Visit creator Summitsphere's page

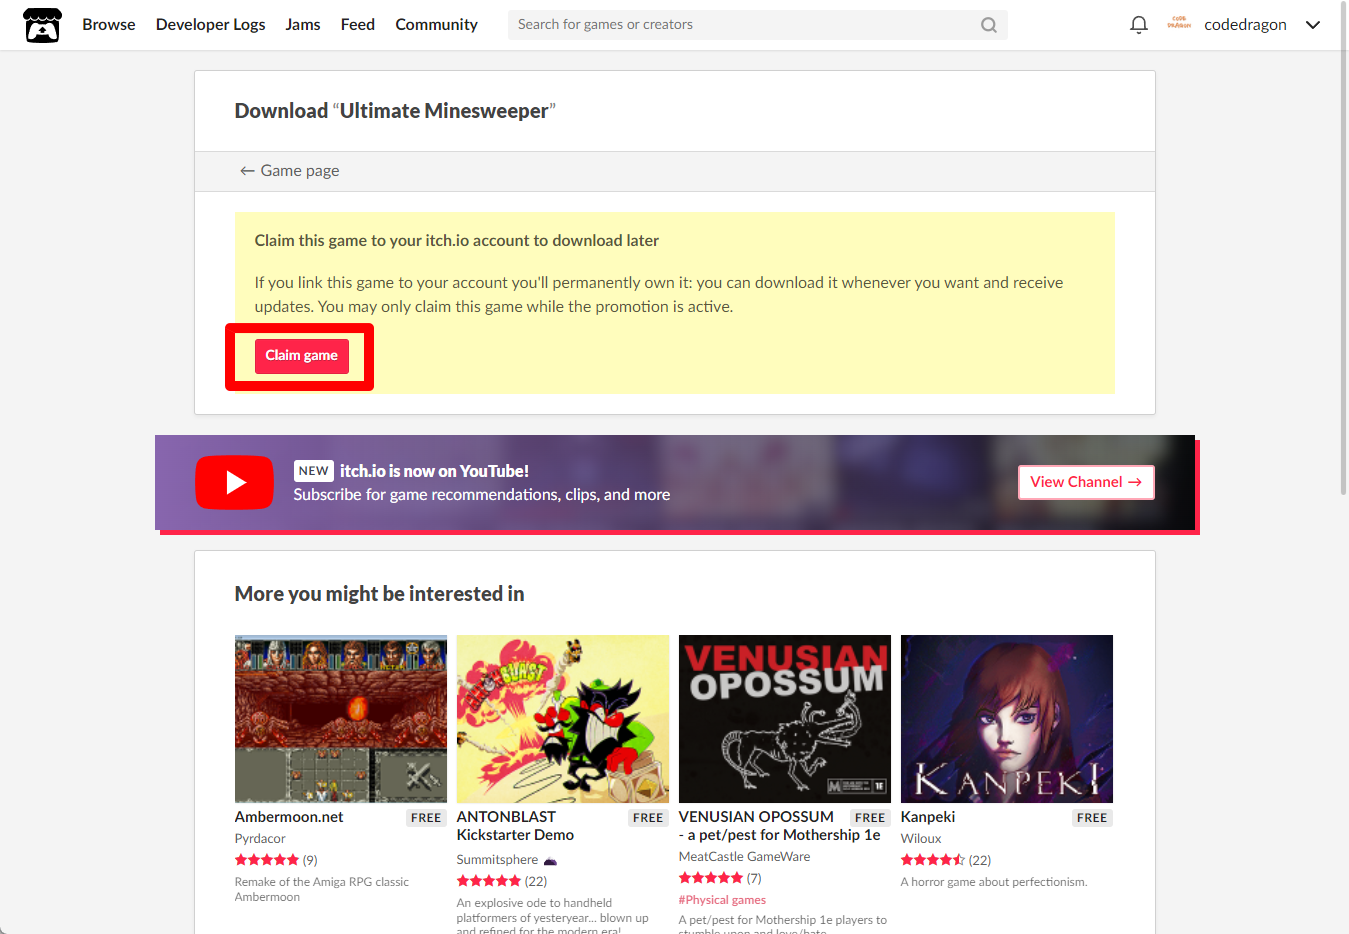point(498,860)
